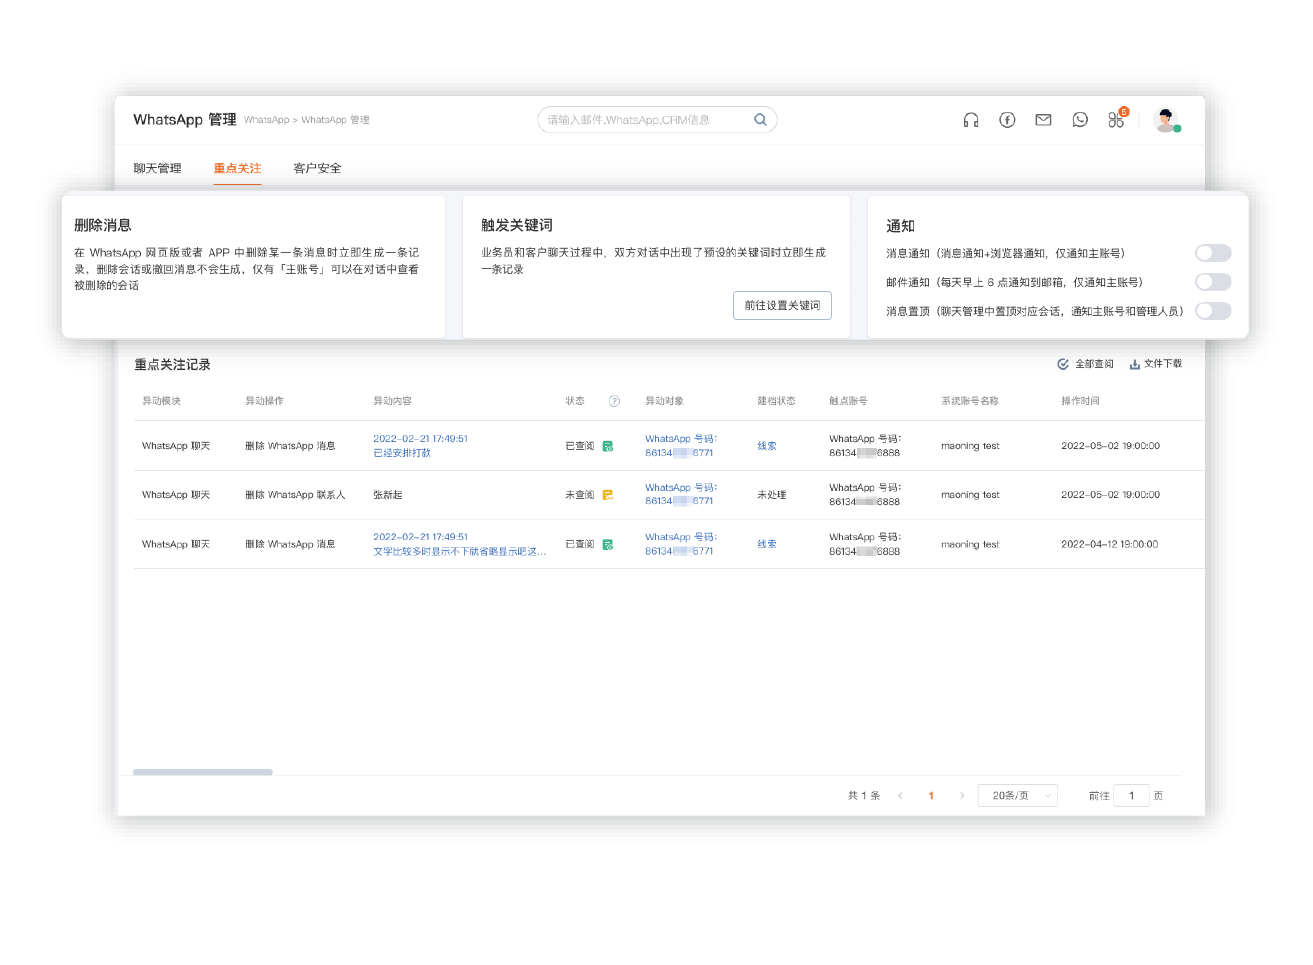Open 文字比较多时显示不下 content link

pos(460,551)
